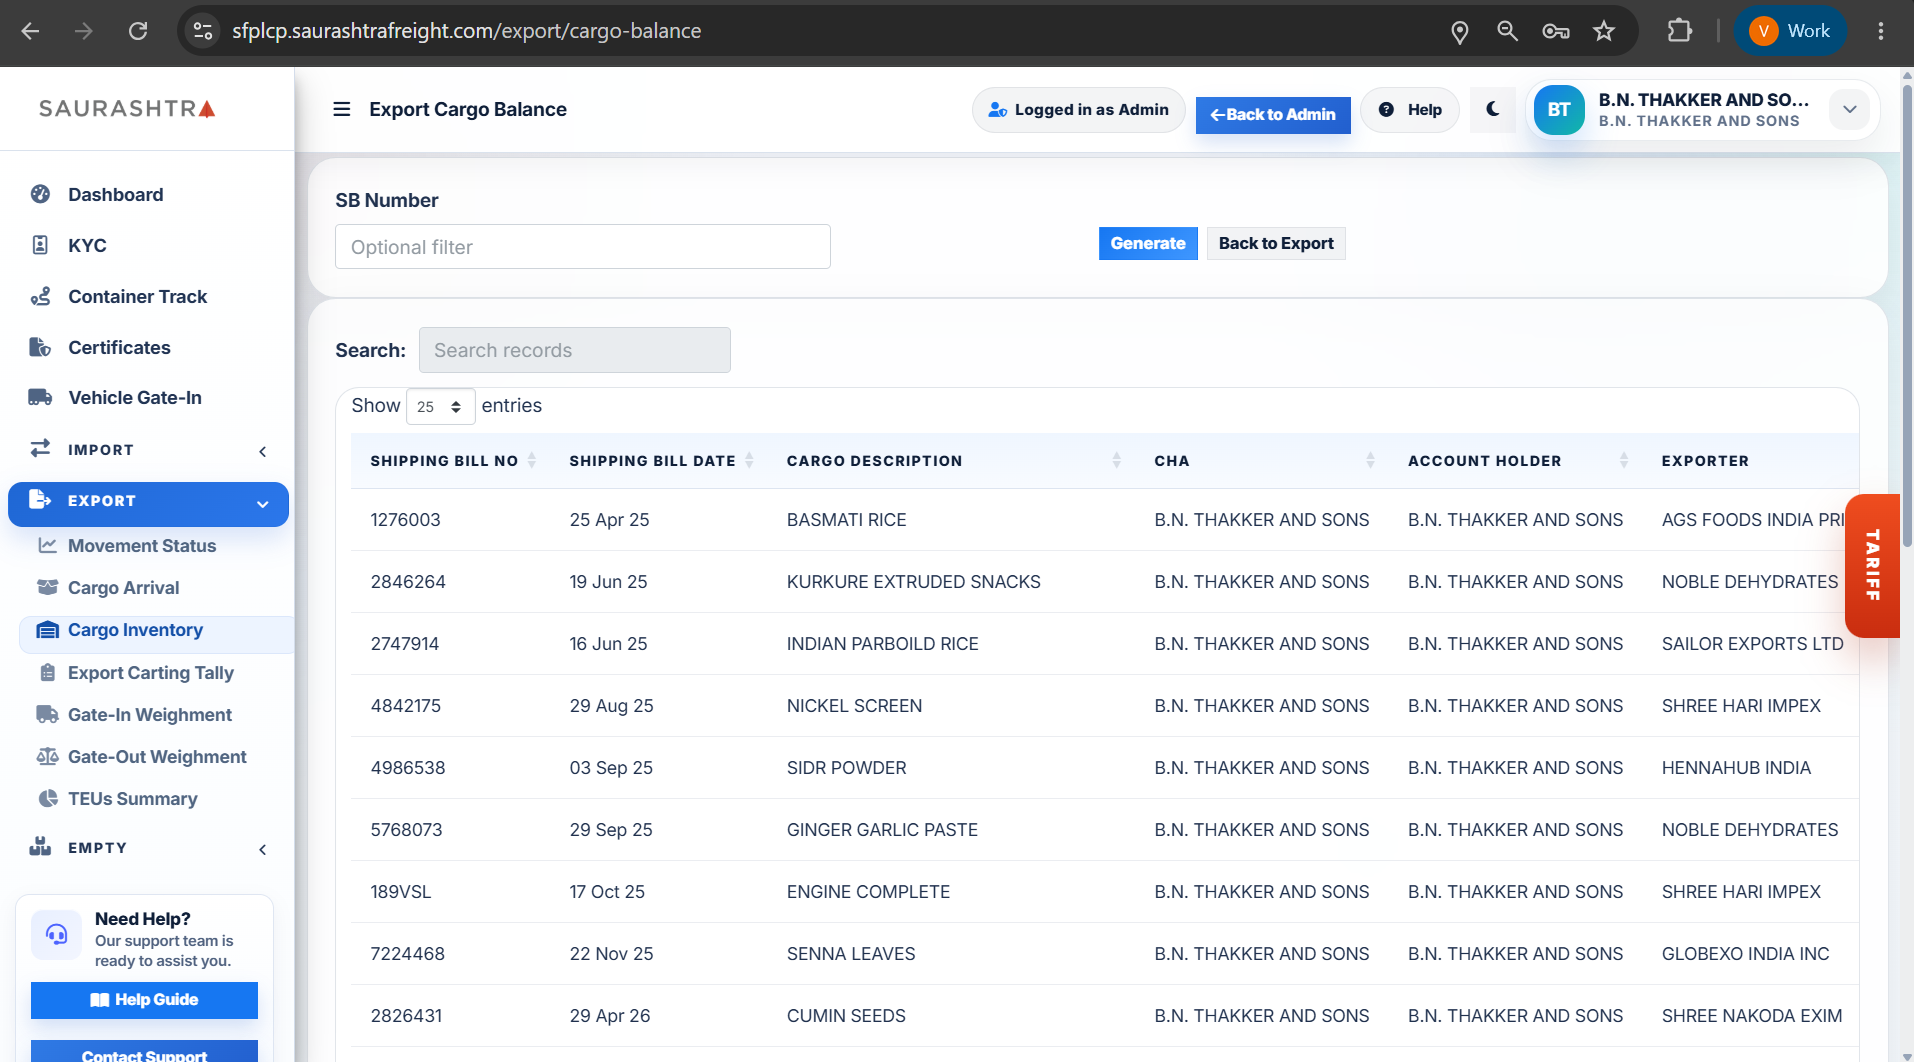Open Movement Status under Export
Screen dimensions: 1914x1062
(x=141, y=545)
